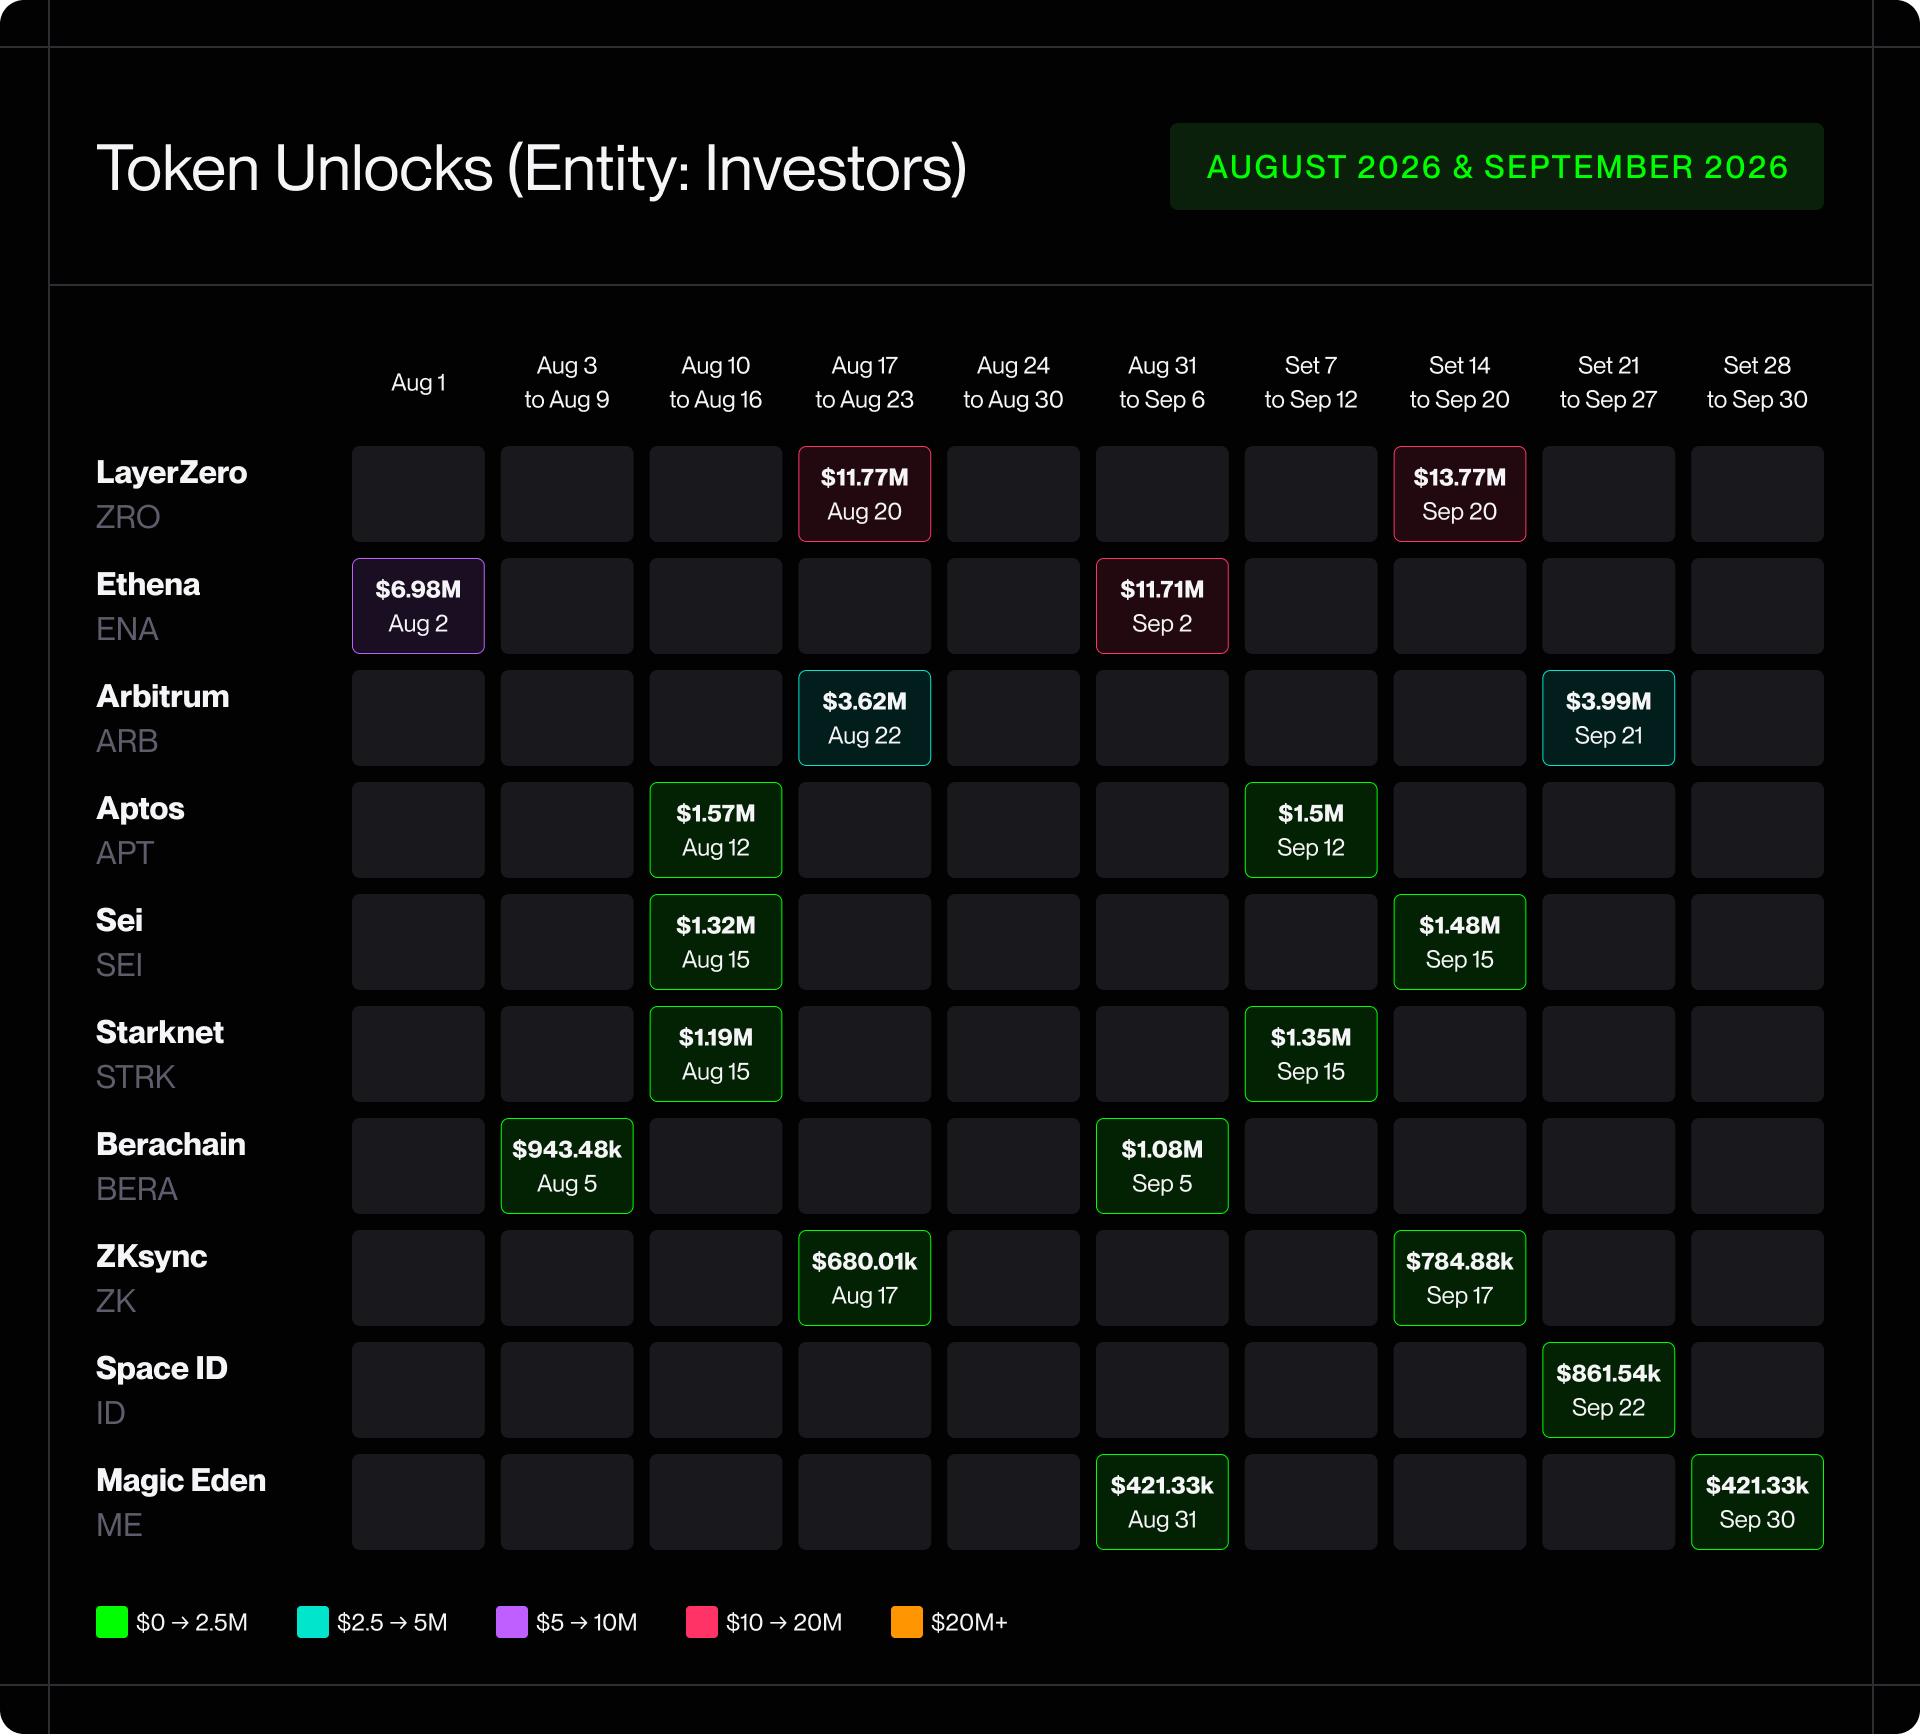This screenshot has width=1920, height=1734.
Task: Open ZKsync $784.88k Sep 17 unlock cell
Action: pyautogui.click(x=1459, y=1278)
